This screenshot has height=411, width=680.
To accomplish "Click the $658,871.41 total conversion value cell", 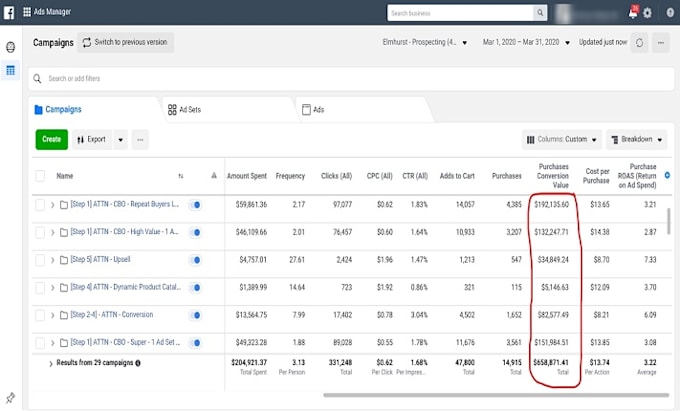I will coord(551,362).
